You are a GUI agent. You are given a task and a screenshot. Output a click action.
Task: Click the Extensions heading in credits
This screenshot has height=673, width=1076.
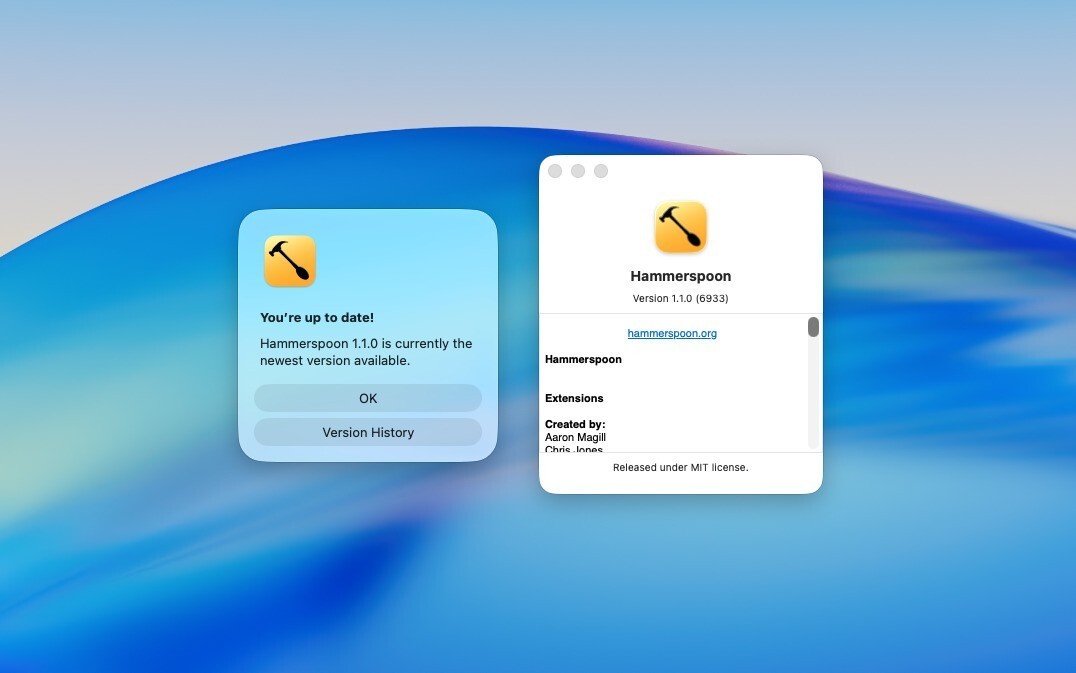click(574, 398)
